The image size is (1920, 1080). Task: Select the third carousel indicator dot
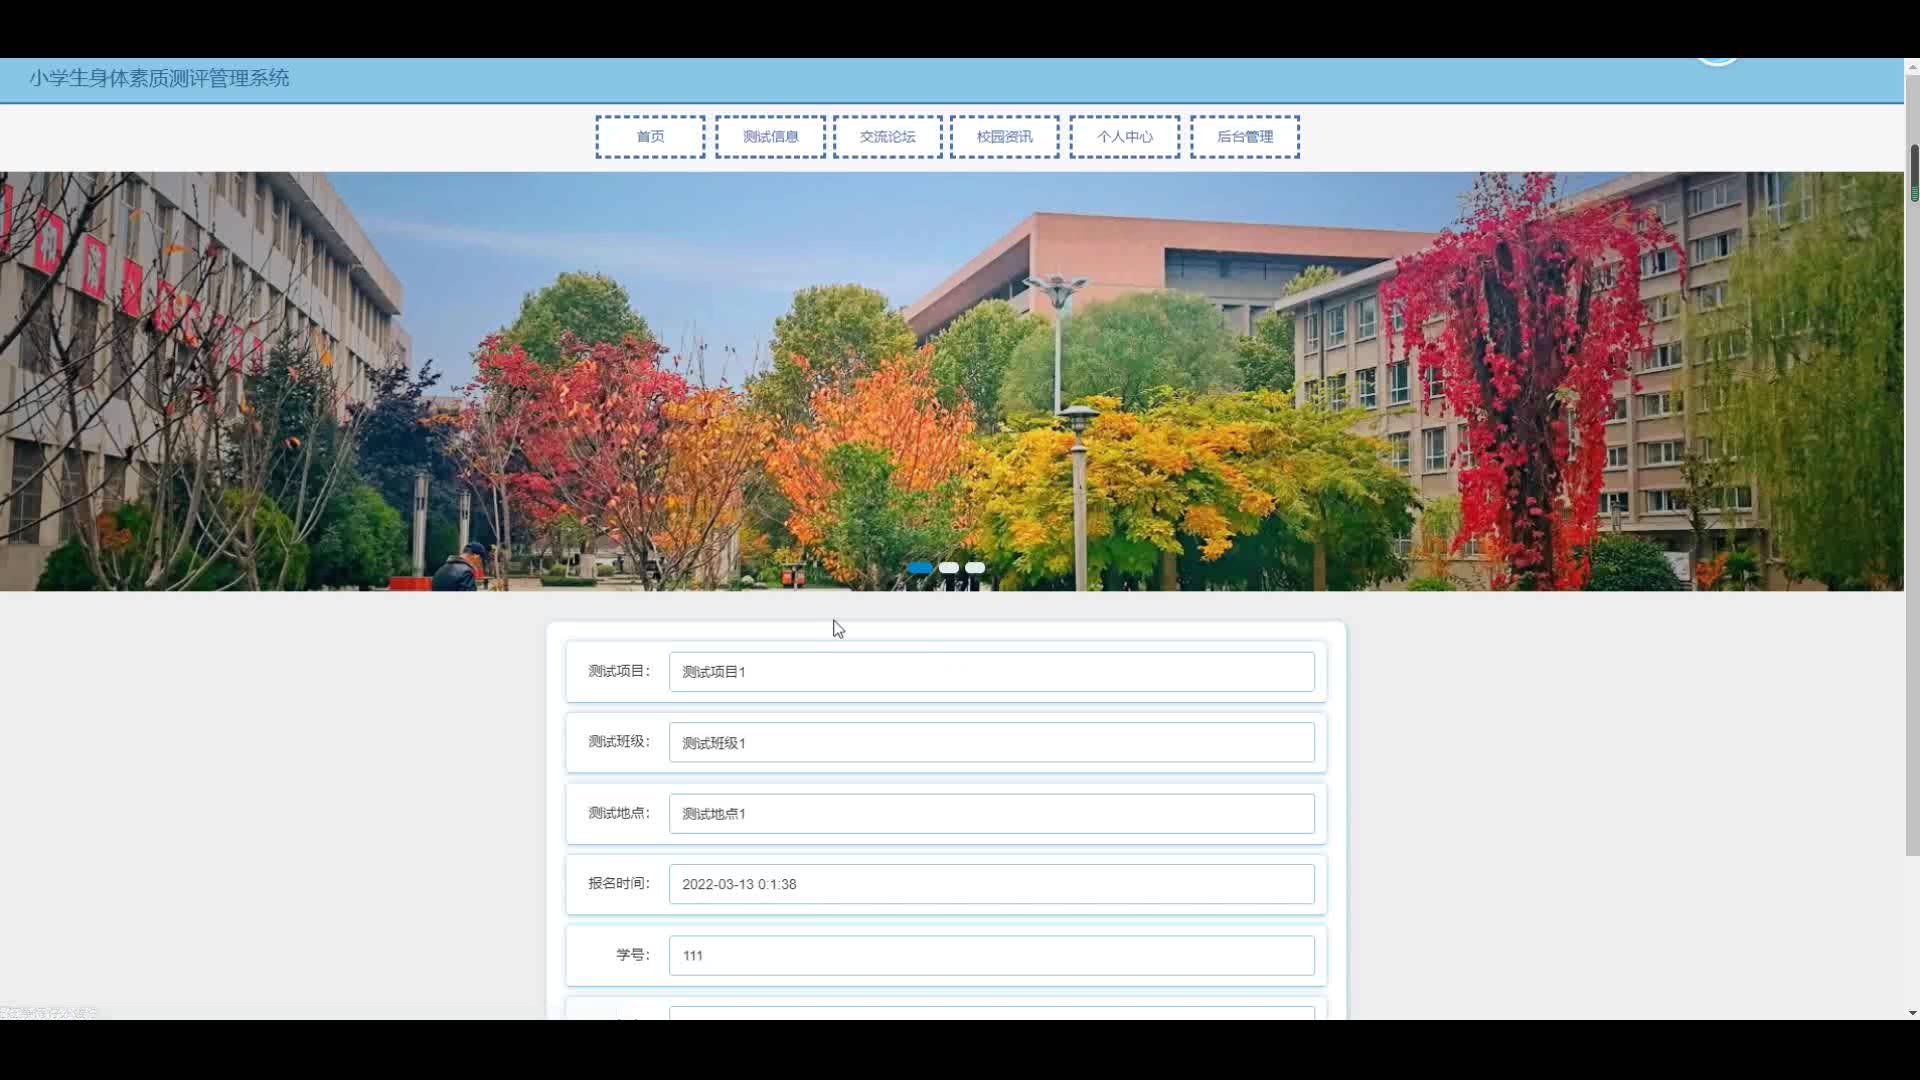975,568
